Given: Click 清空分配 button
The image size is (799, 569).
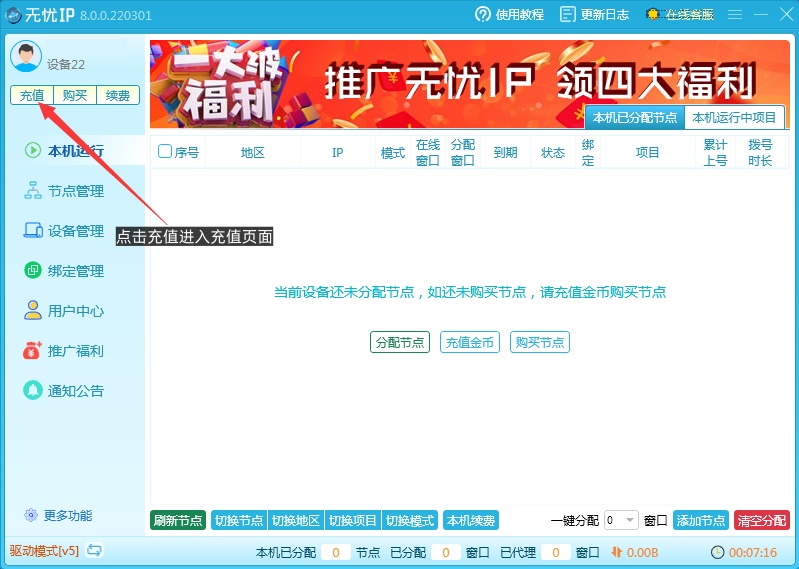Looking at the screenshot, I should (762, 521).
